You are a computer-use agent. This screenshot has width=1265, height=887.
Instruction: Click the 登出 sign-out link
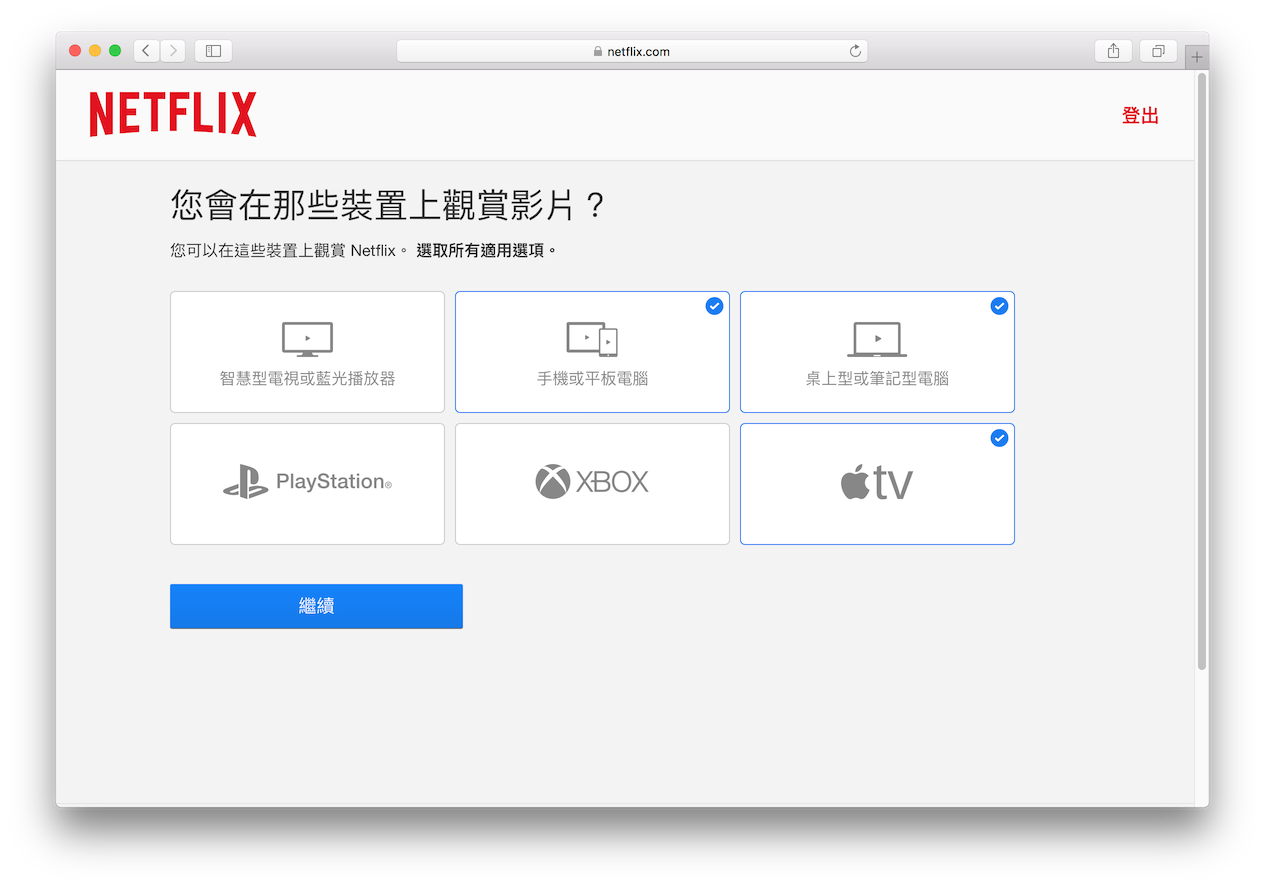point(1140,116)
